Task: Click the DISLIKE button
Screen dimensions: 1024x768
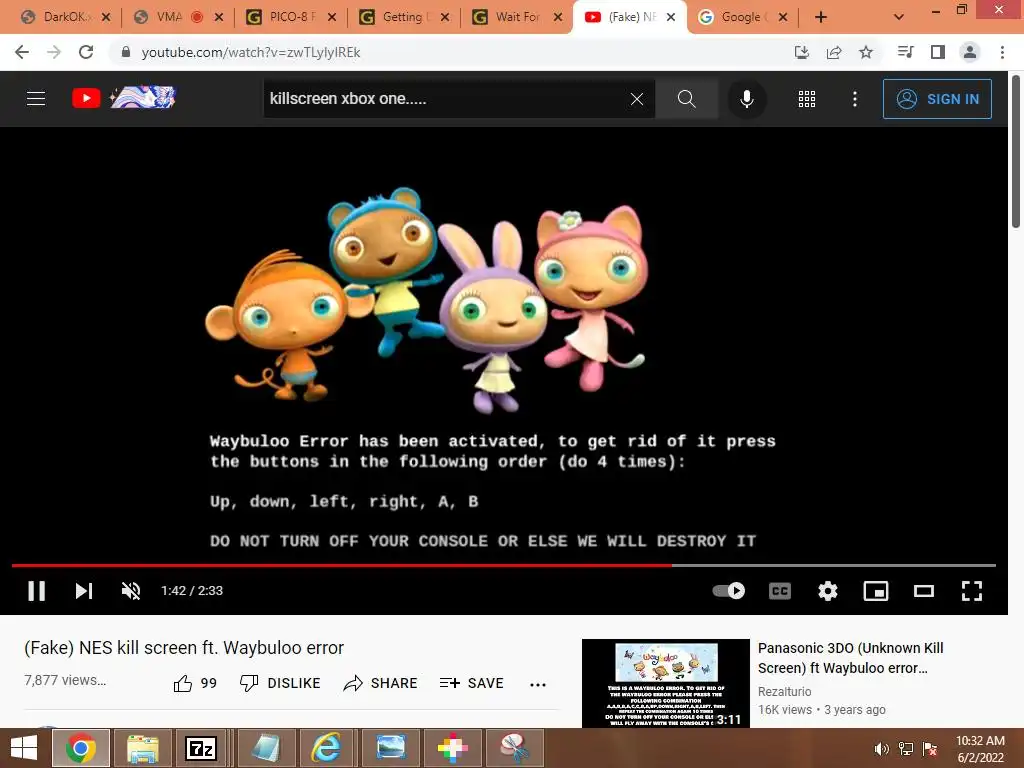Action: [280, 683]
